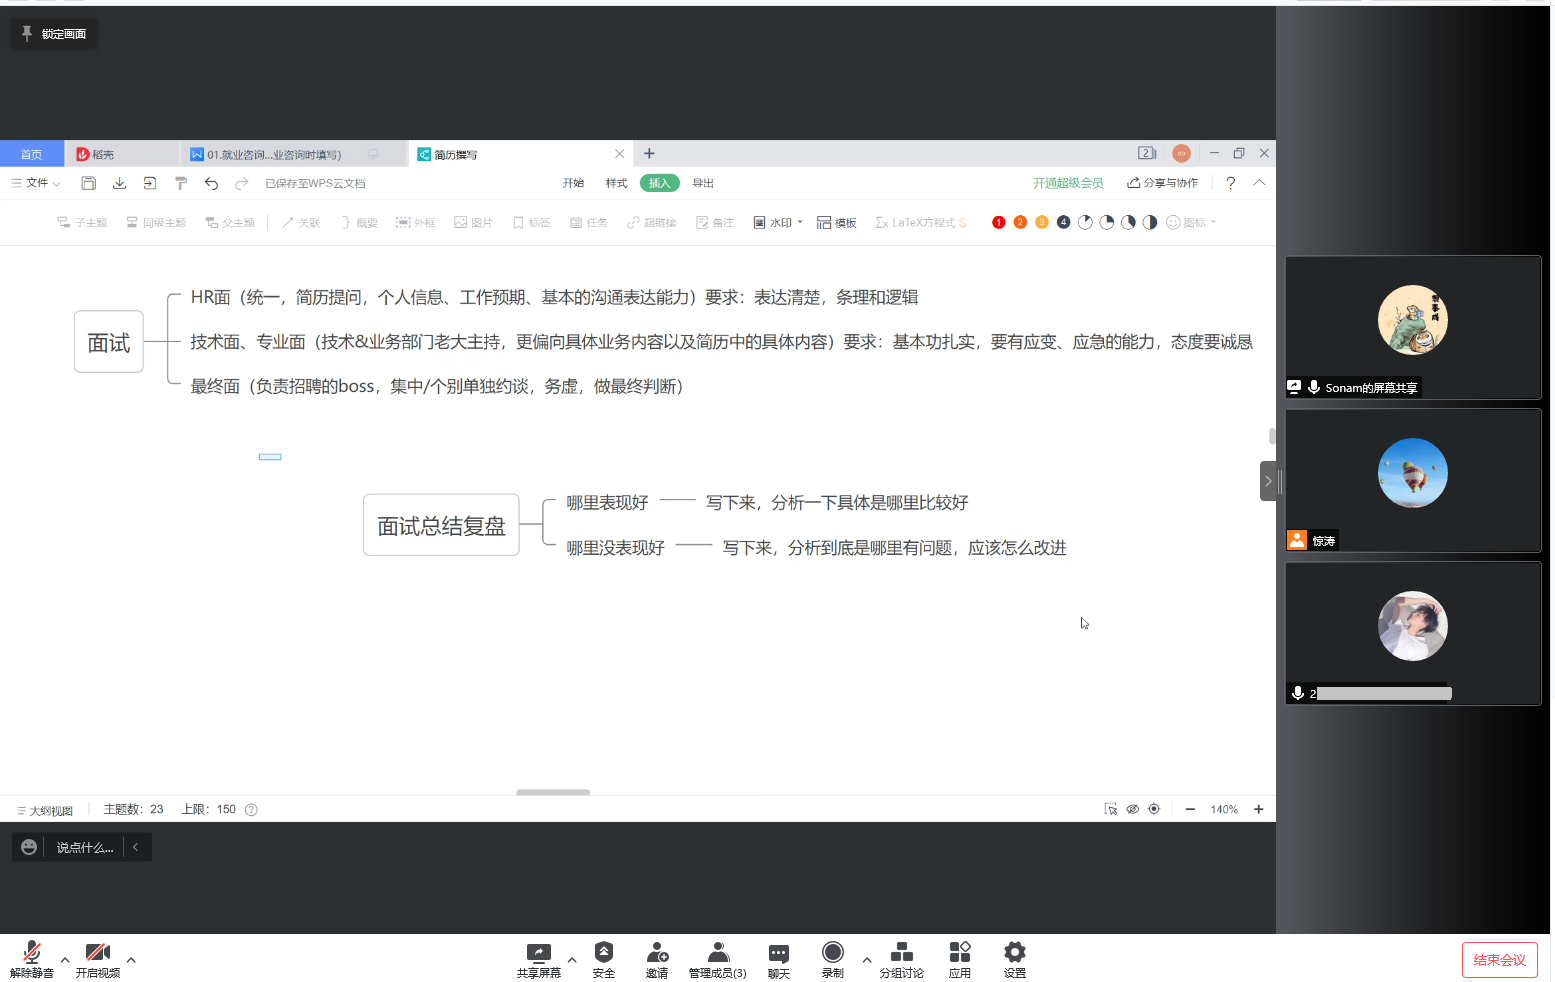Click the Share Screen icon
Image resolution: width=1555 pixels, height=982 pixels.
pyautogui.click(x=538, y=952)
